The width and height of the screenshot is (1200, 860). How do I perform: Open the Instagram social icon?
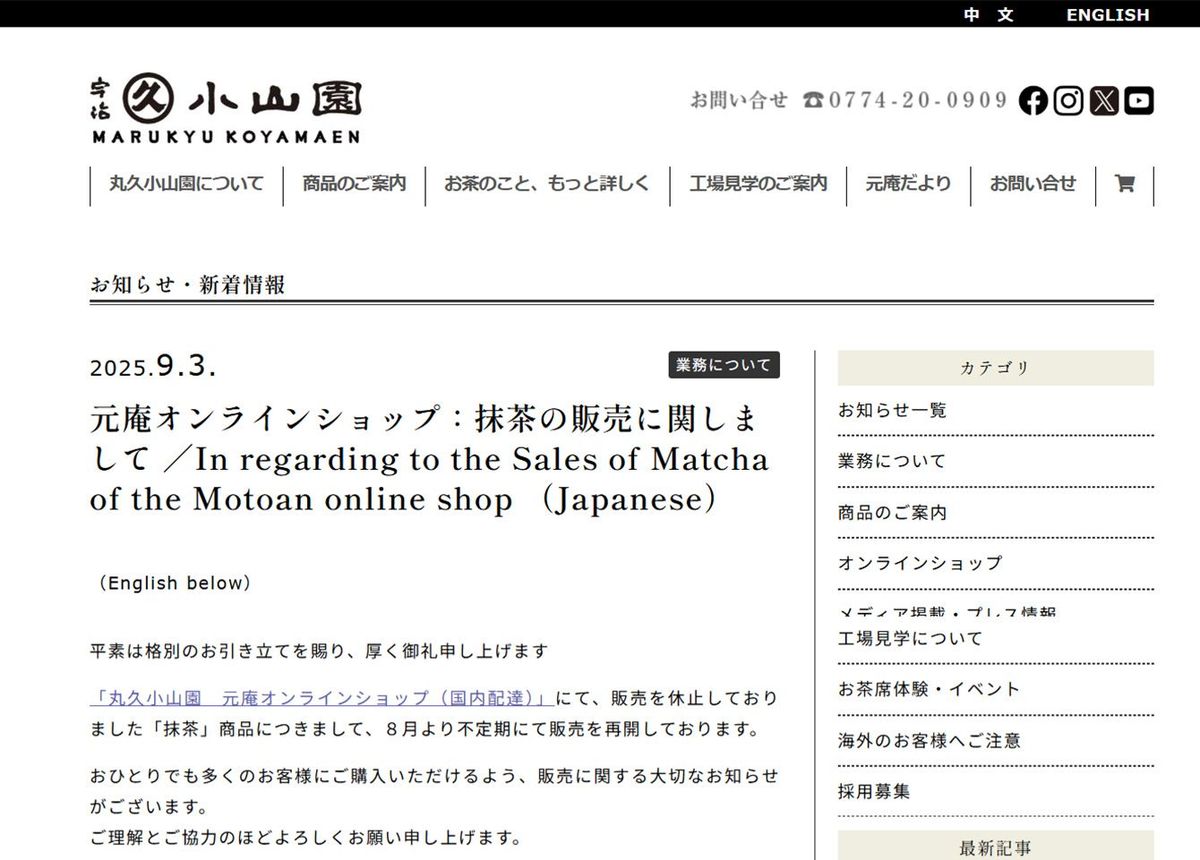point(1068,101)
